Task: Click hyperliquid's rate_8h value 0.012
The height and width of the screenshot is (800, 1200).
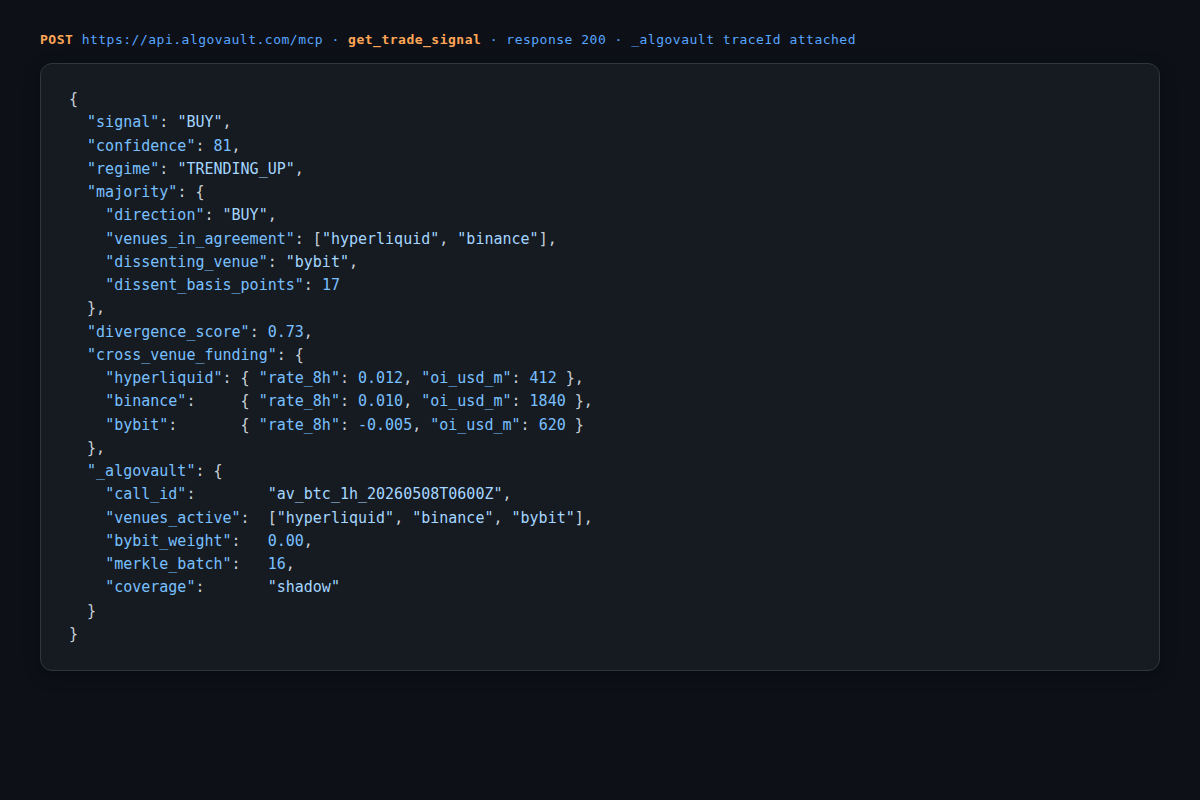Action: [x=381, y=378]
